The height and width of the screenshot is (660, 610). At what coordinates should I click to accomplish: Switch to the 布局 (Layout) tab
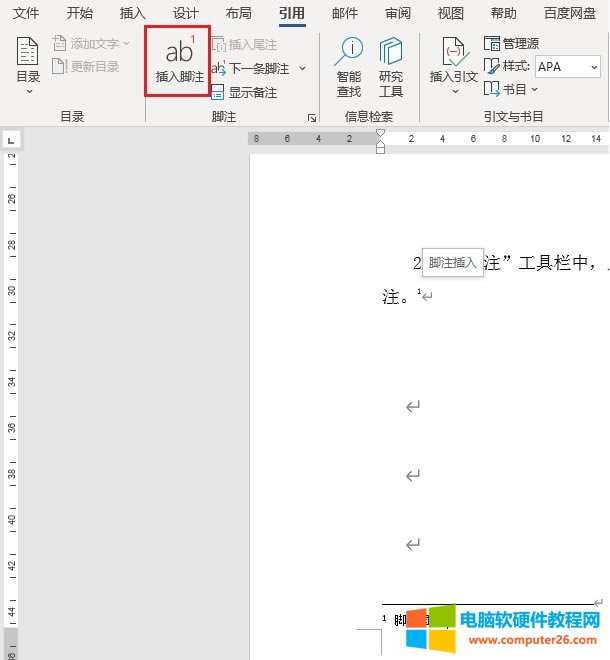(x=238, y=13)
